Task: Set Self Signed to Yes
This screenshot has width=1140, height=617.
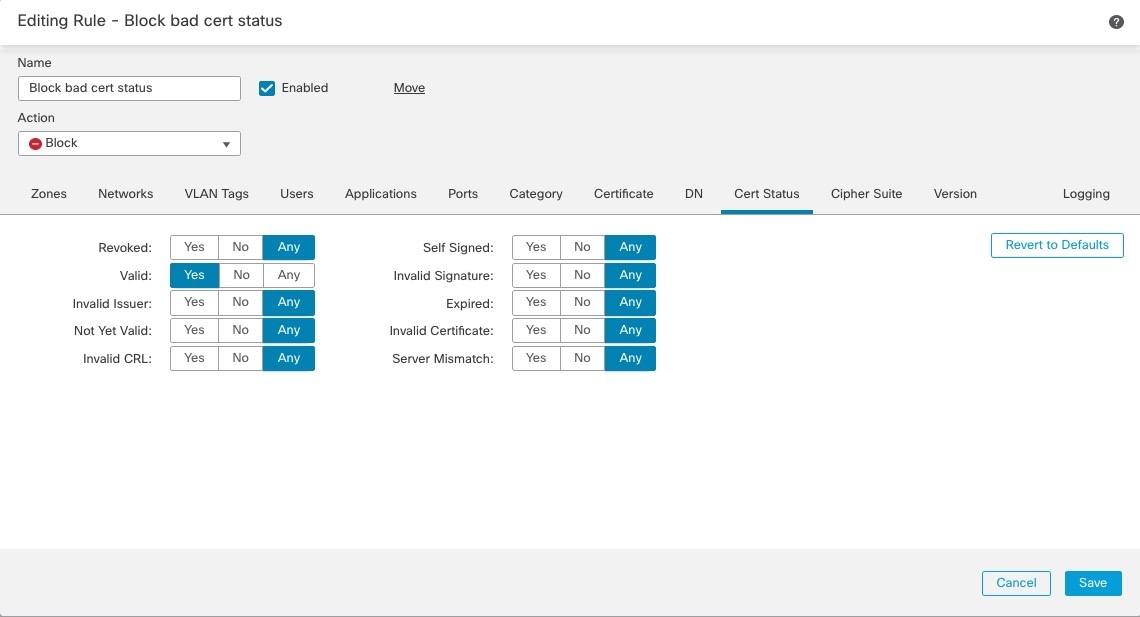Action: (536, 247)
